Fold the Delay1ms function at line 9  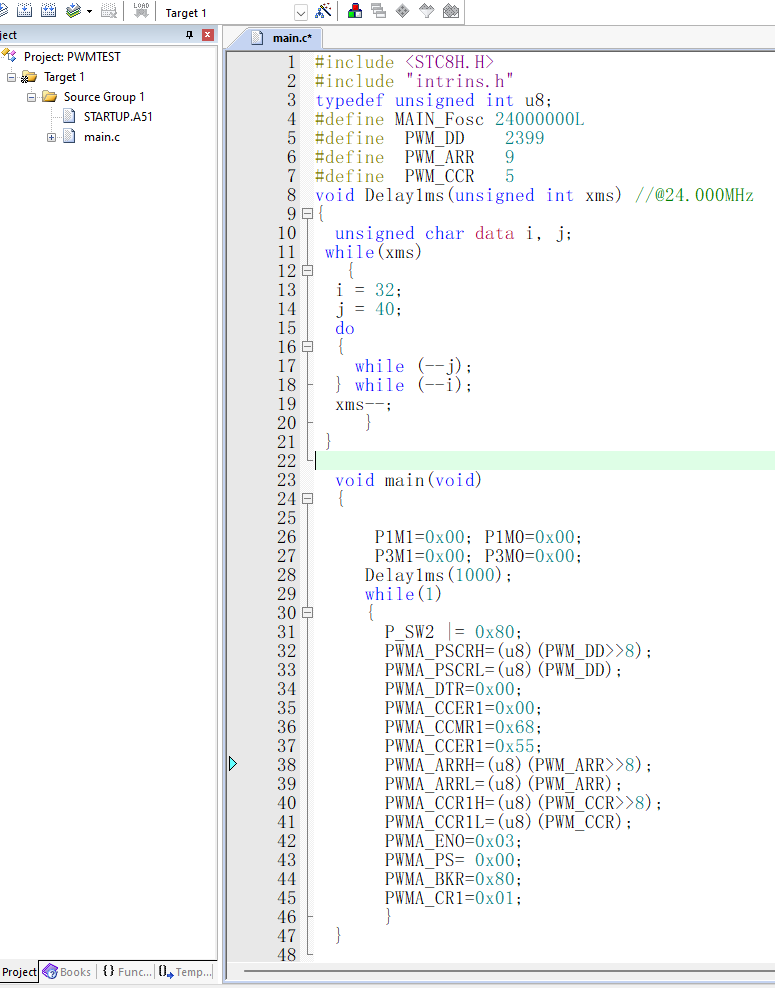coord(307,214)
